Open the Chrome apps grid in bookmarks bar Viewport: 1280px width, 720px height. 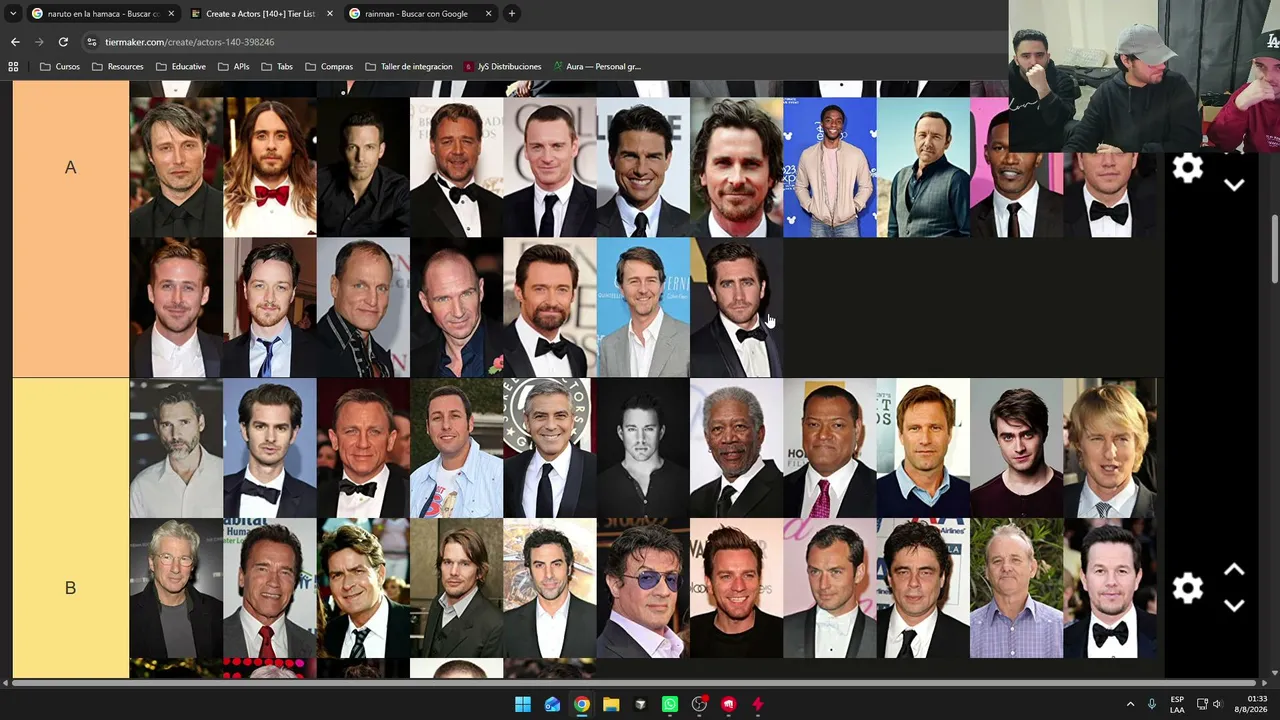click(13, 67)
